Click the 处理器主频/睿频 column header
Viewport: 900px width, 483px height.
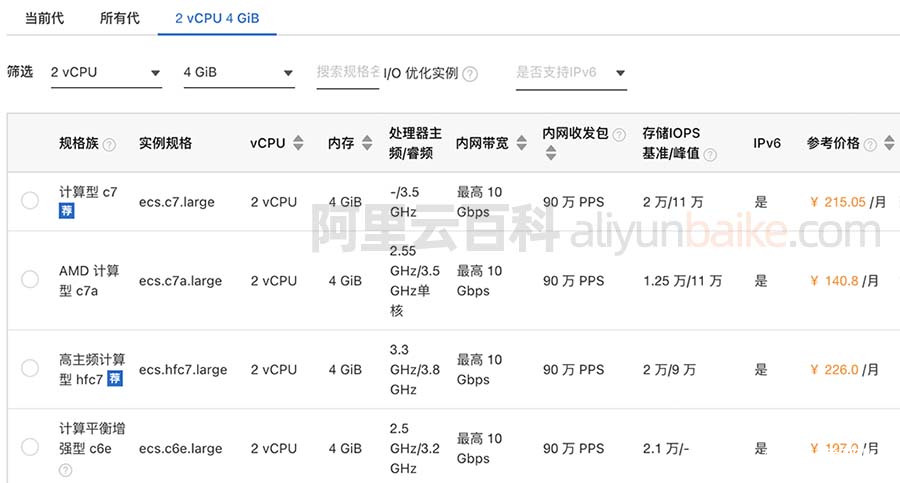coord(416,143)
